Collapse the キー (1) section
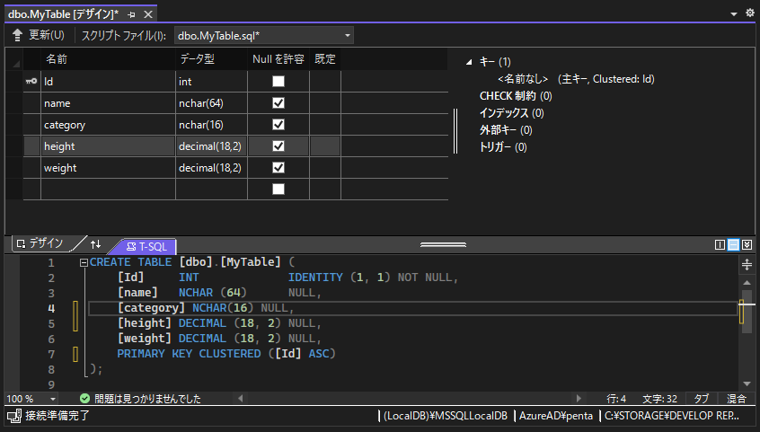Viewport: 760px width, 432px height. (469, 62)
